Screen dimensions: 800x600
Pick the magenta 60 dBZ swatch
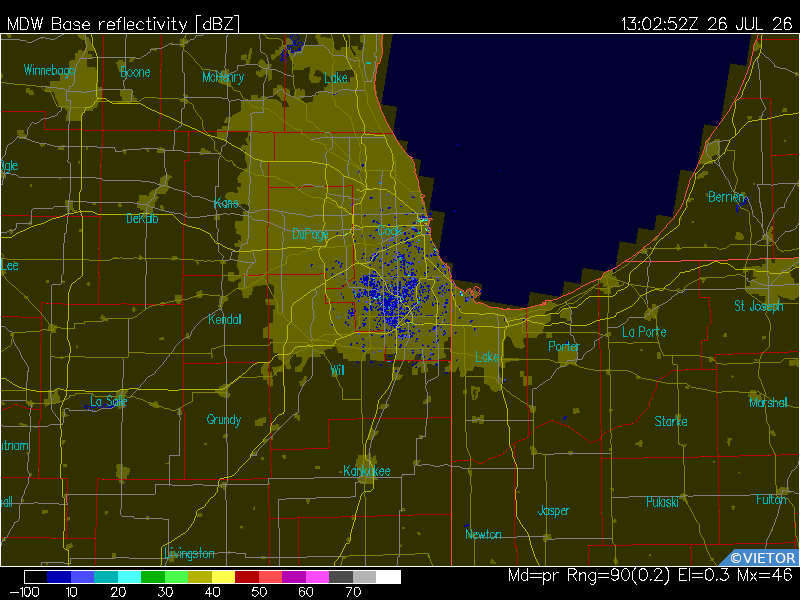coord(317,577)
